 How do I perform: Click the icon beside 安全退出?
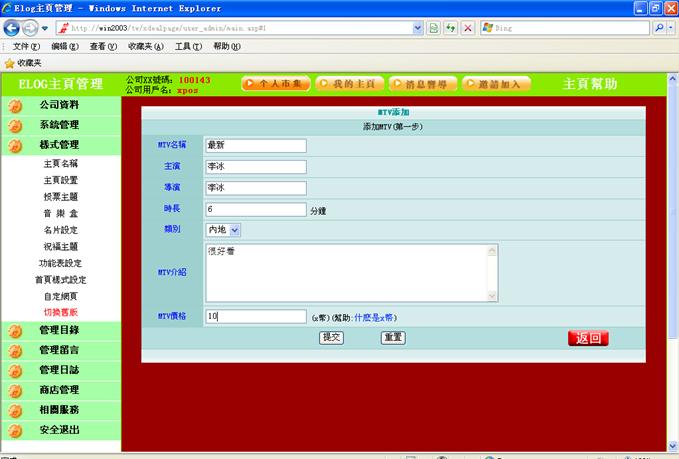pyautogui.click(x=15, y=431)
